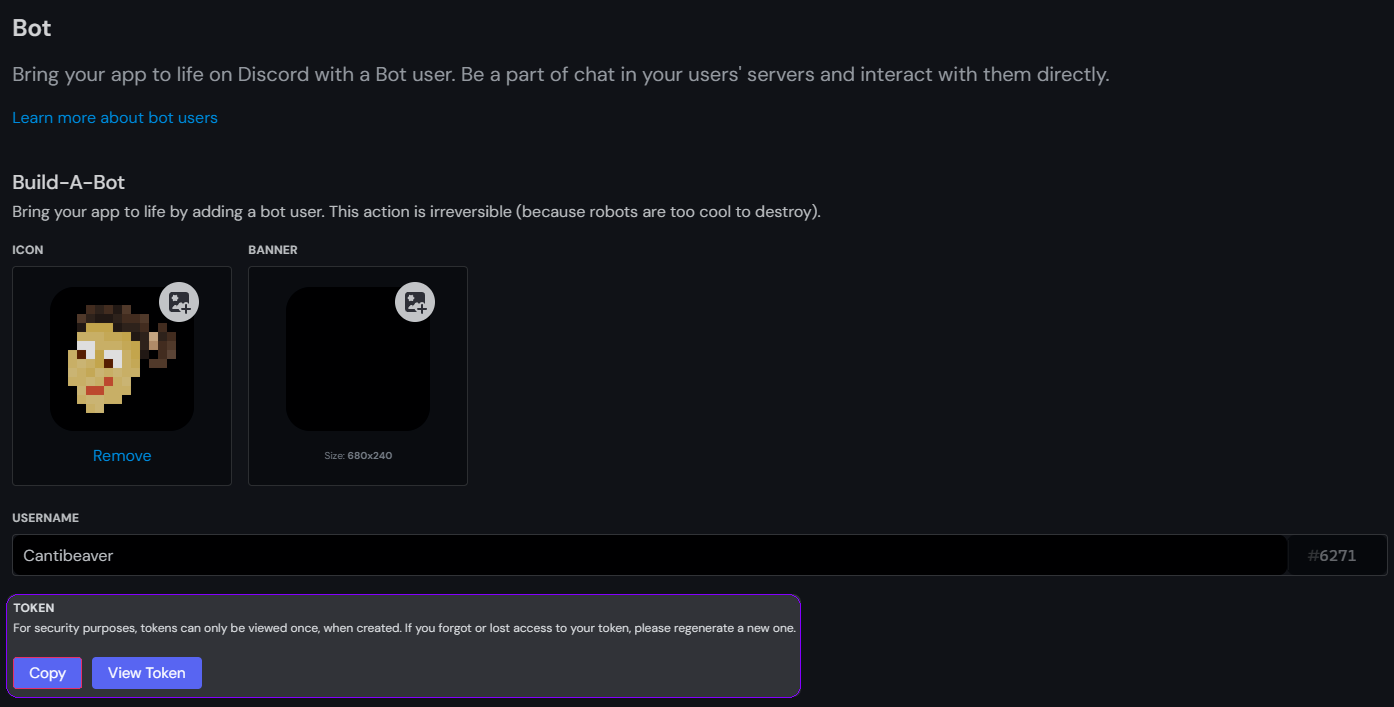The width and height of the screenshot is (1394, 707).
Task: Open the Learn more about bot users link
Action: click(x=115, y=118)
